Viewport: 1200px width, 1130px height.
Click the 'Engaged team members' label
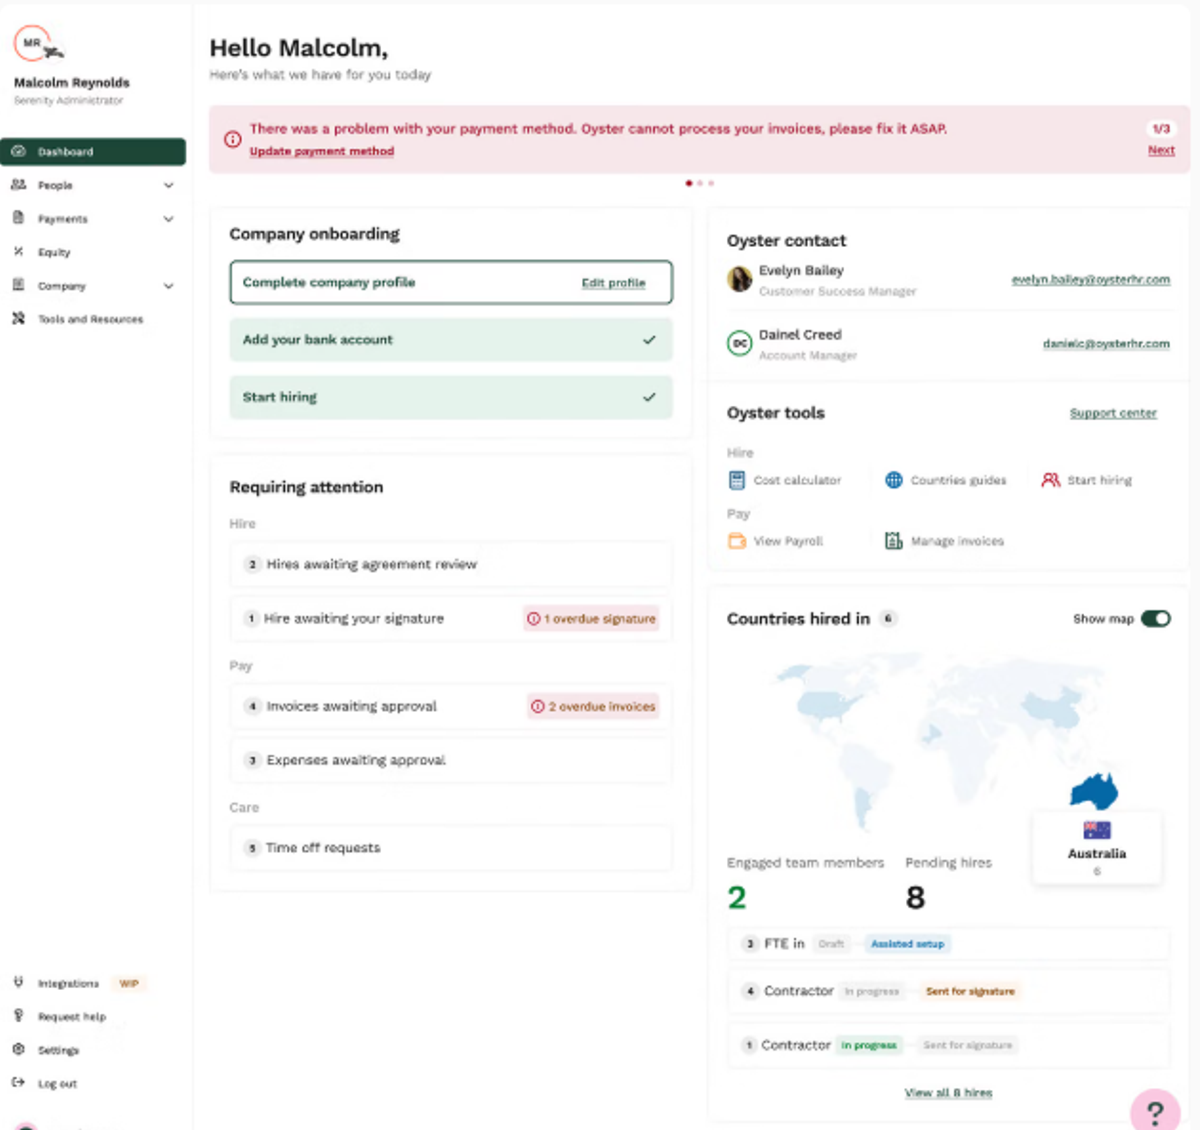(805, 862)
